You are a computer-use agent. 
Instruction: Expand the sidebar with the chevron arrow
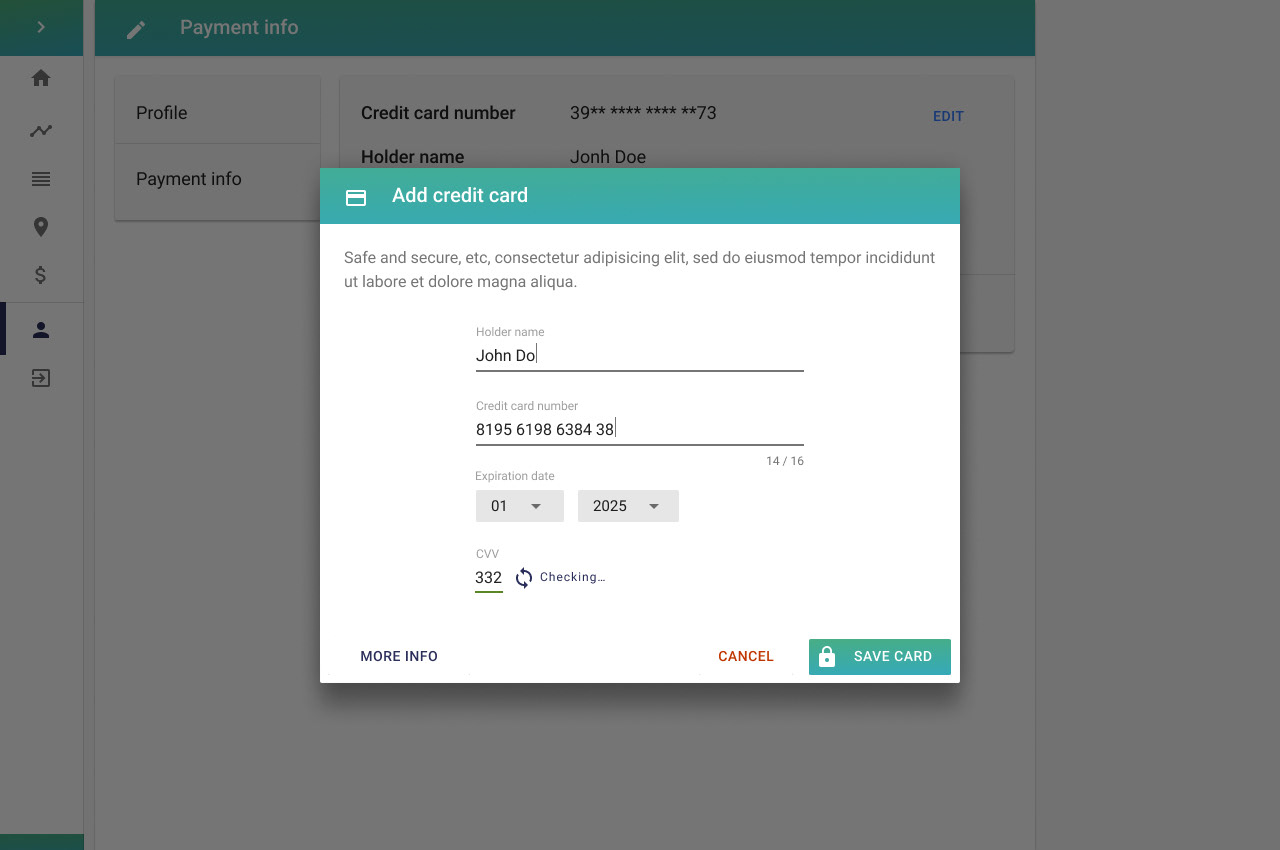(41, 27)
